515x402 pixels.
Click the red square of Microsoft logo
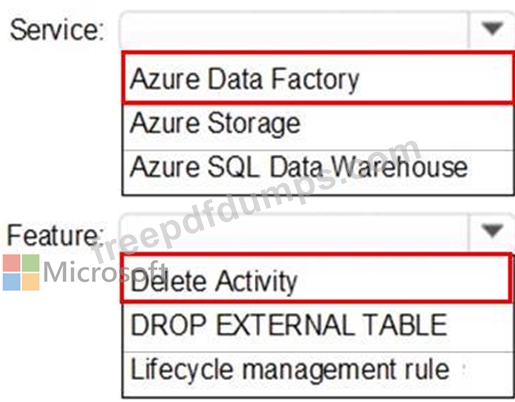coord(12,263)
